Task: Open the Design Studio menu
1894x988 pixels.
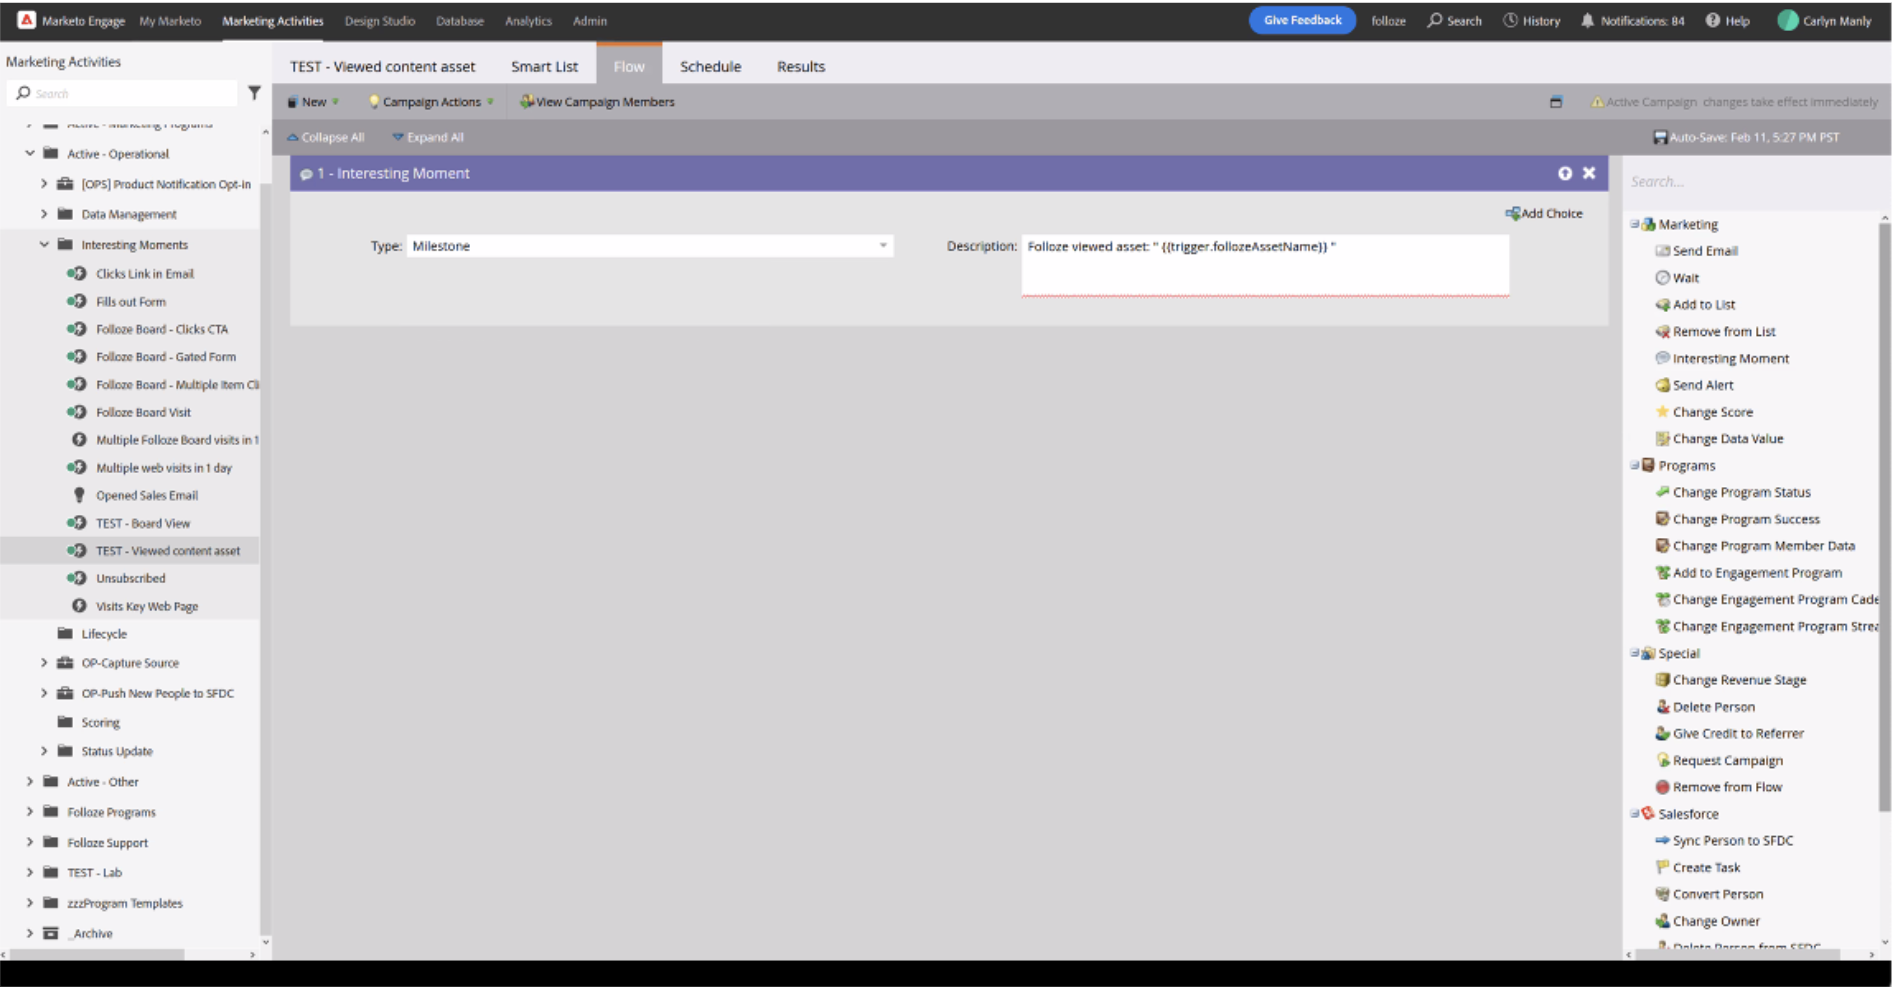Action: pos(379,20)
